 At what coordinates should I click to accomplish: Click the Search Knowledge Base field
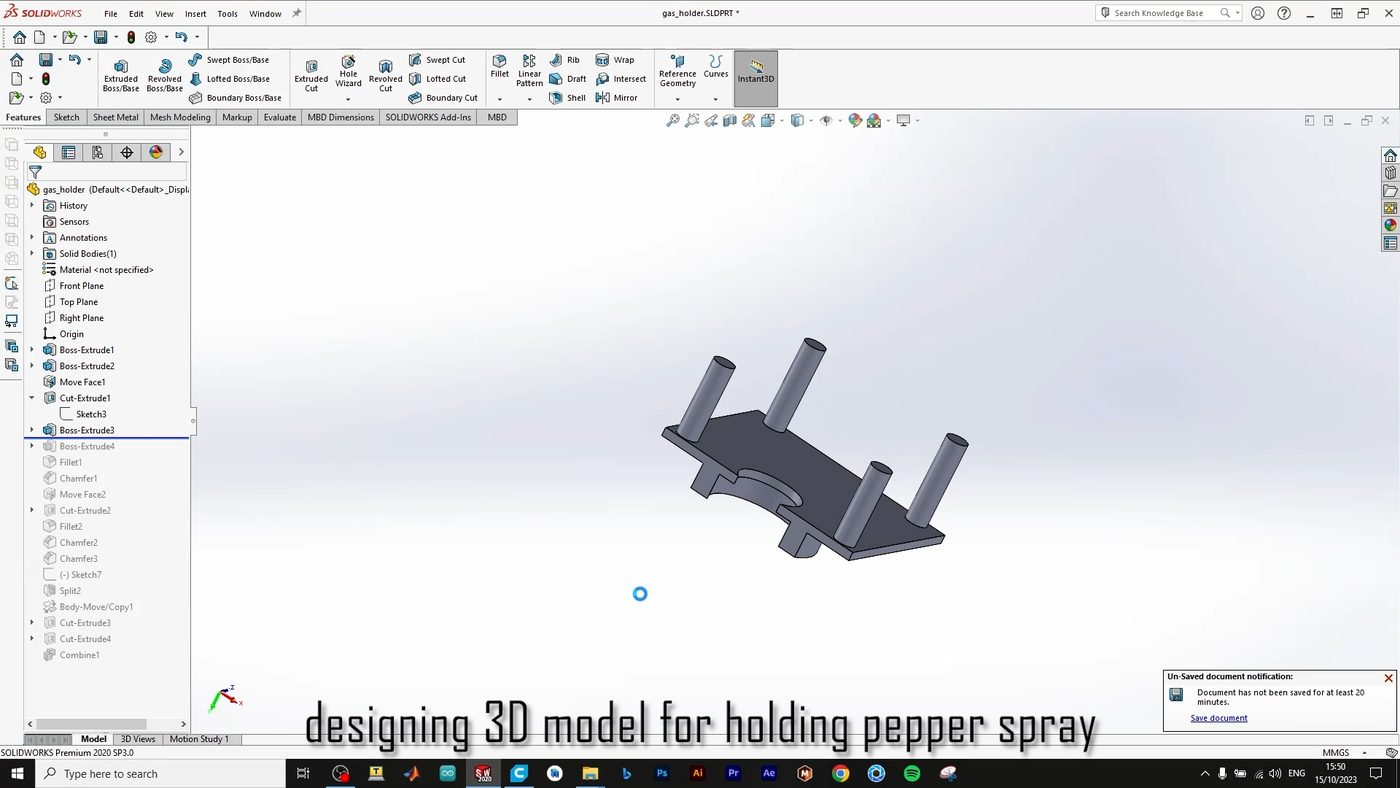point(1169,13)
